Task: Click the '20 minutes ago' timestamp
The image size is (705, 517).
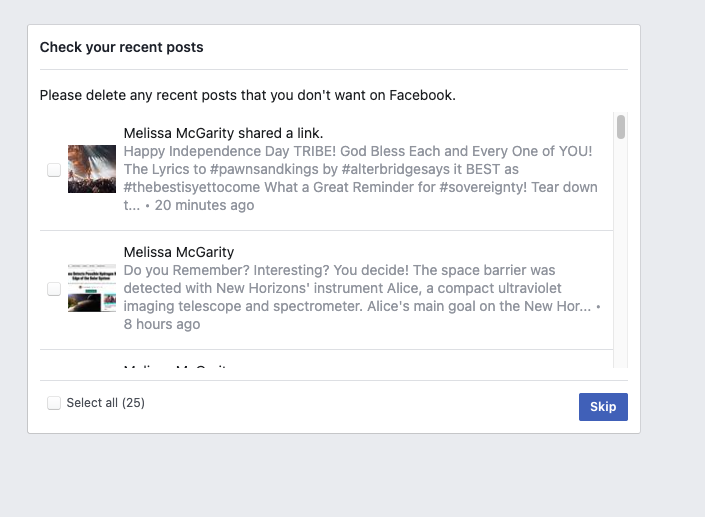Action: pyautogui.click(x=205, y=205)
